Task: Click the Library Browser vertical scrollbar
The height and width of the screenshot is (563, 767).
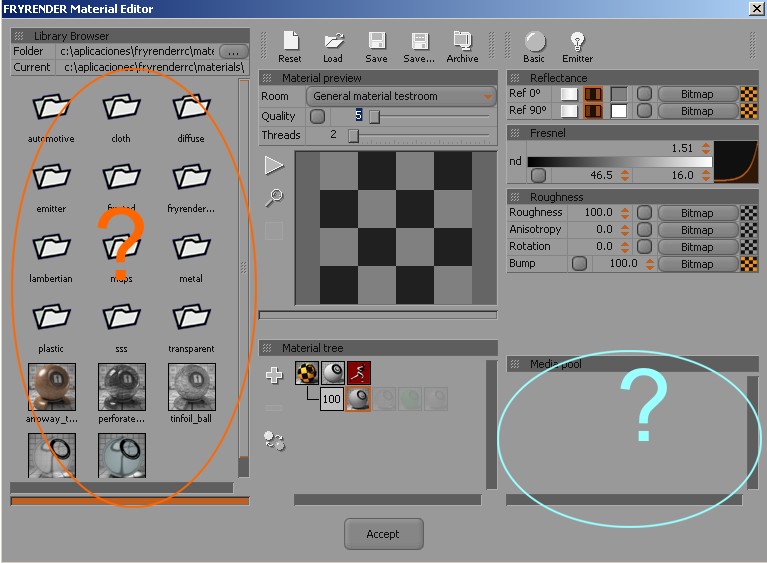Action: 243,278
